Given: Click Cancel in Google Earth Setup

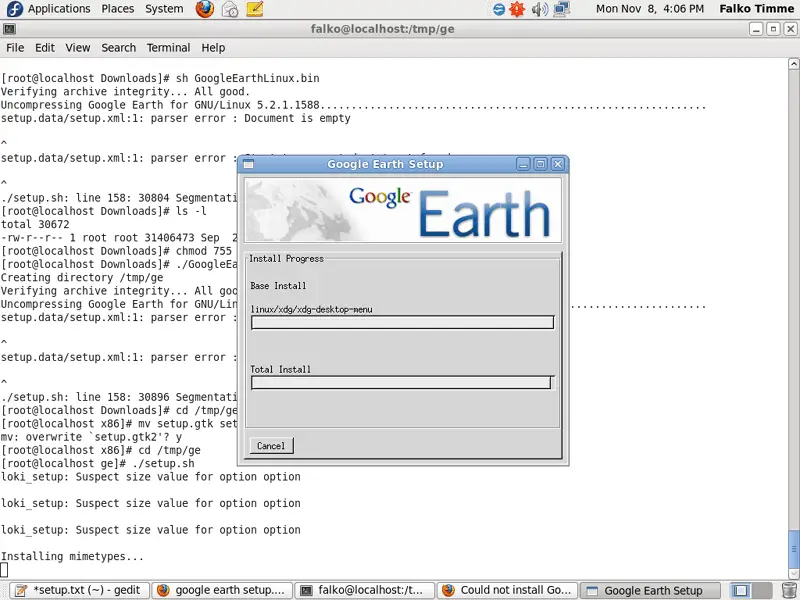Looking at the screenshot, I should pos(271,446).
